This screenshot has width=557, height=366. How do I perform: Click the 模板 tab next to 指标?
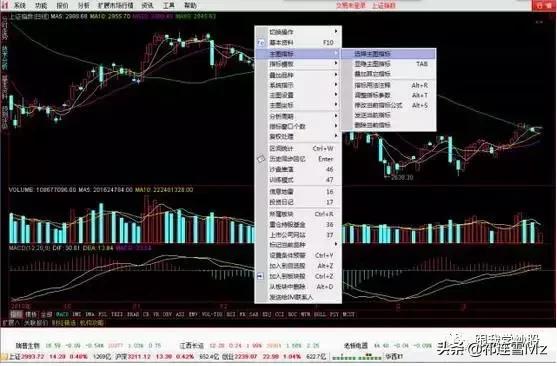(x=31, y=314)
